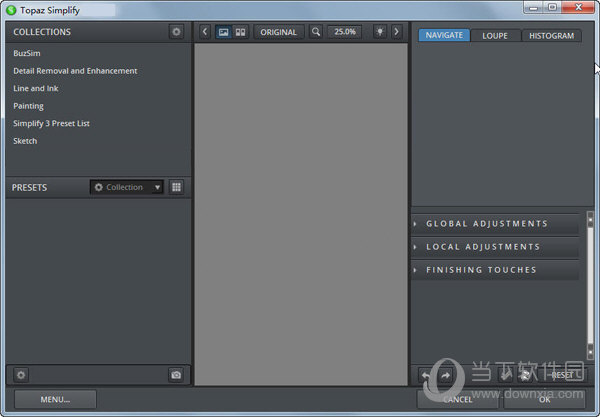This screenshot has width=600, height=417.
Task: Expand the Finishing Touches section
Action: click(495, 270)
